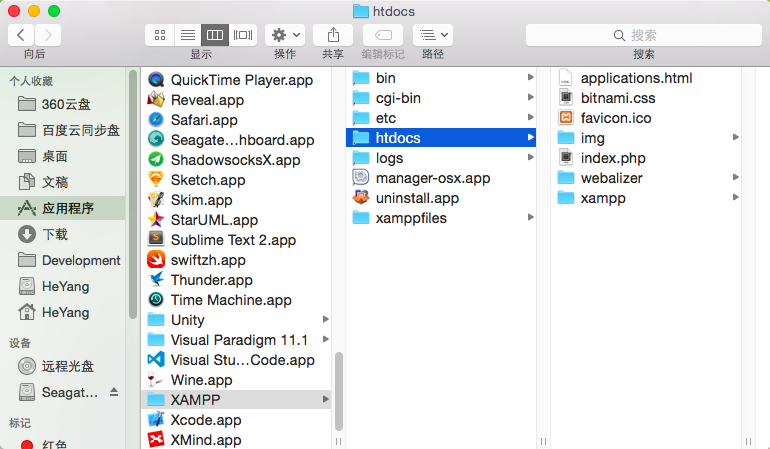Image resolution: width=770 pixels, height=449 pixels.
Task: Select Skim.app
Action: pos(238,200)
